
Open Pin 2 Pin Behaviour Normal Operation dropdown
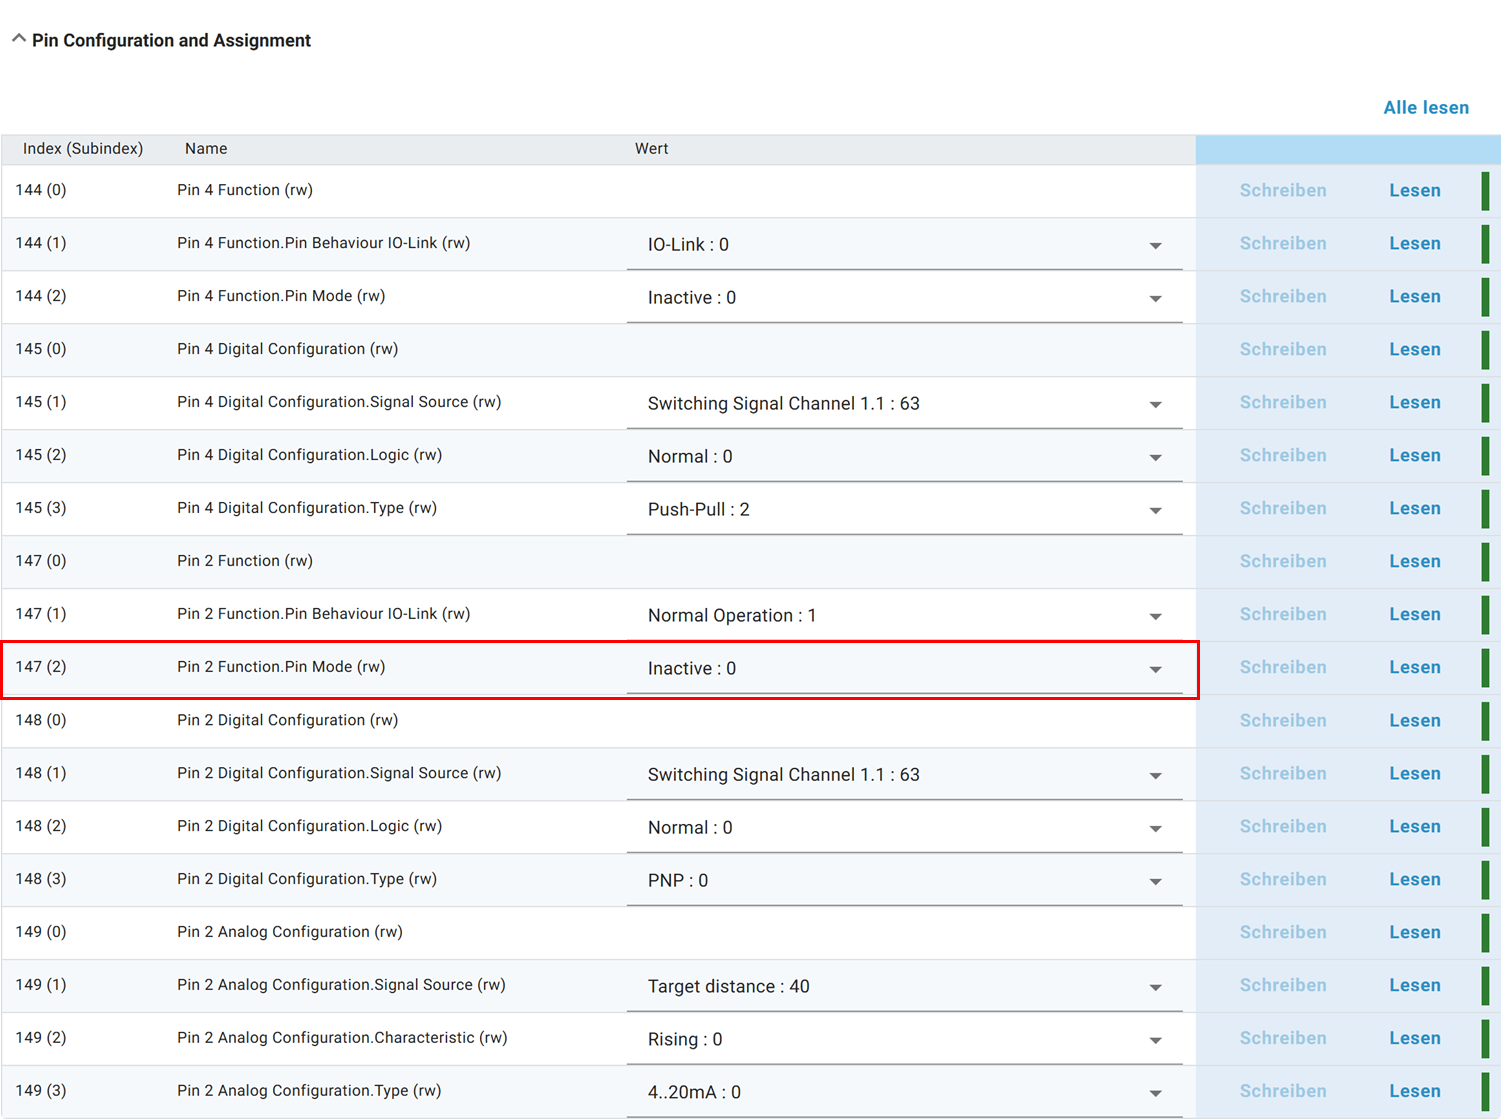(x=903, y=616)
